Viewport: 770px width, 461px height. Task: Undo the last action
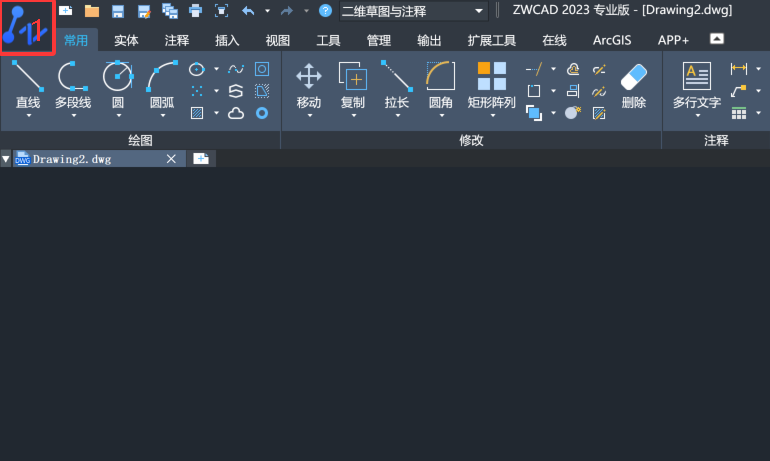pos(248,10)
